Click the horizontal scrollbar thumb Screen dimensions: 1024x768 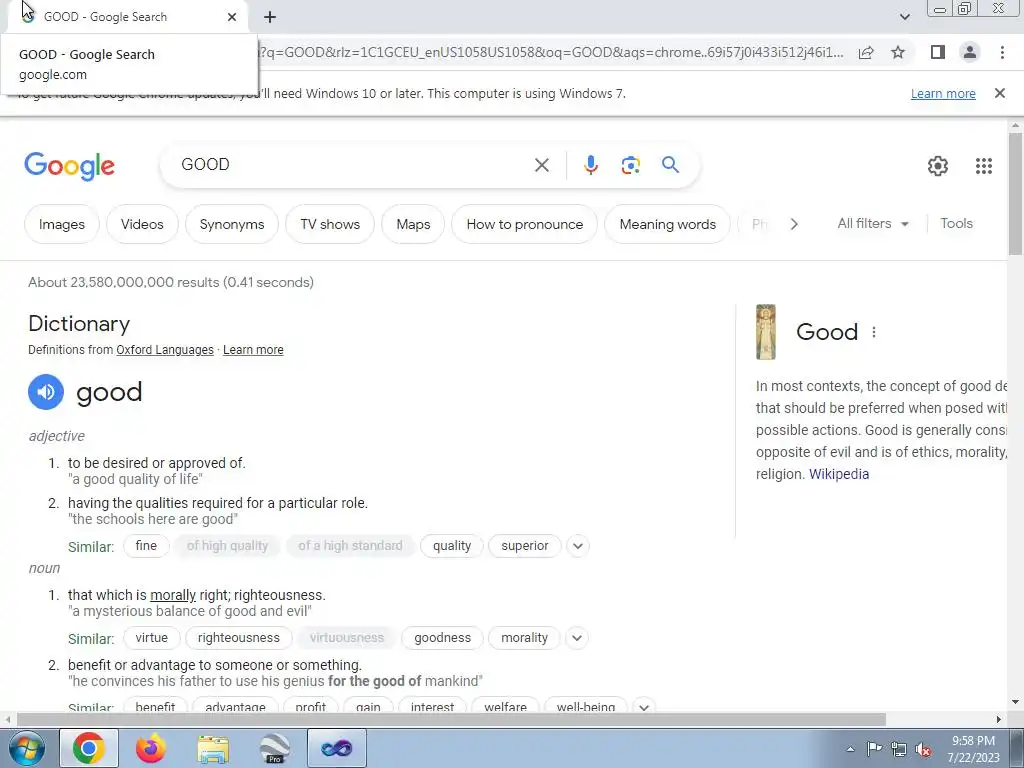tap(451, 720)
